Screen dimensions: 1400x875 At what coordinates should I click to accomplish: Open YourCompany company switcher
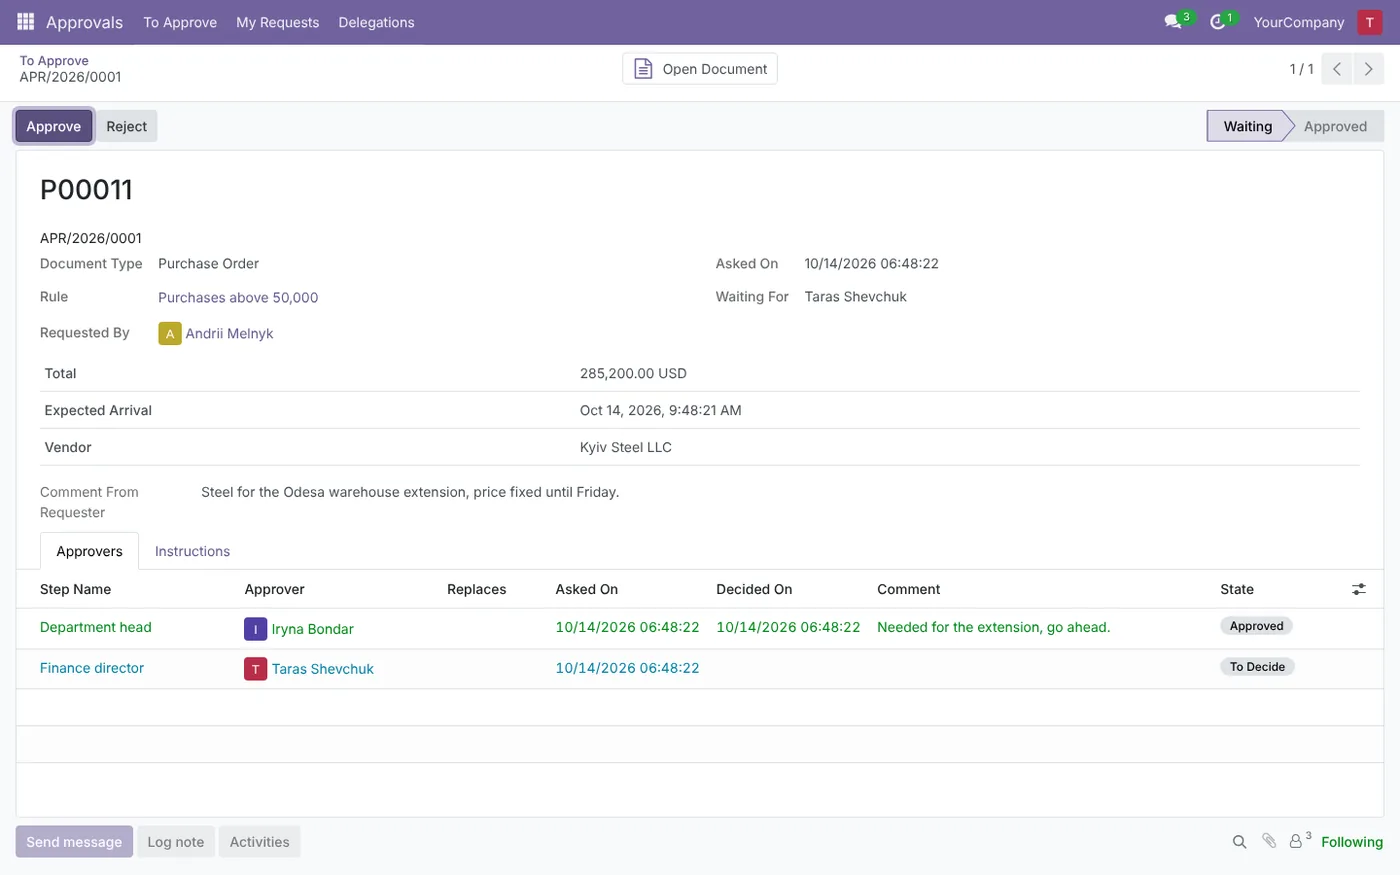[x=1299, y=22]
